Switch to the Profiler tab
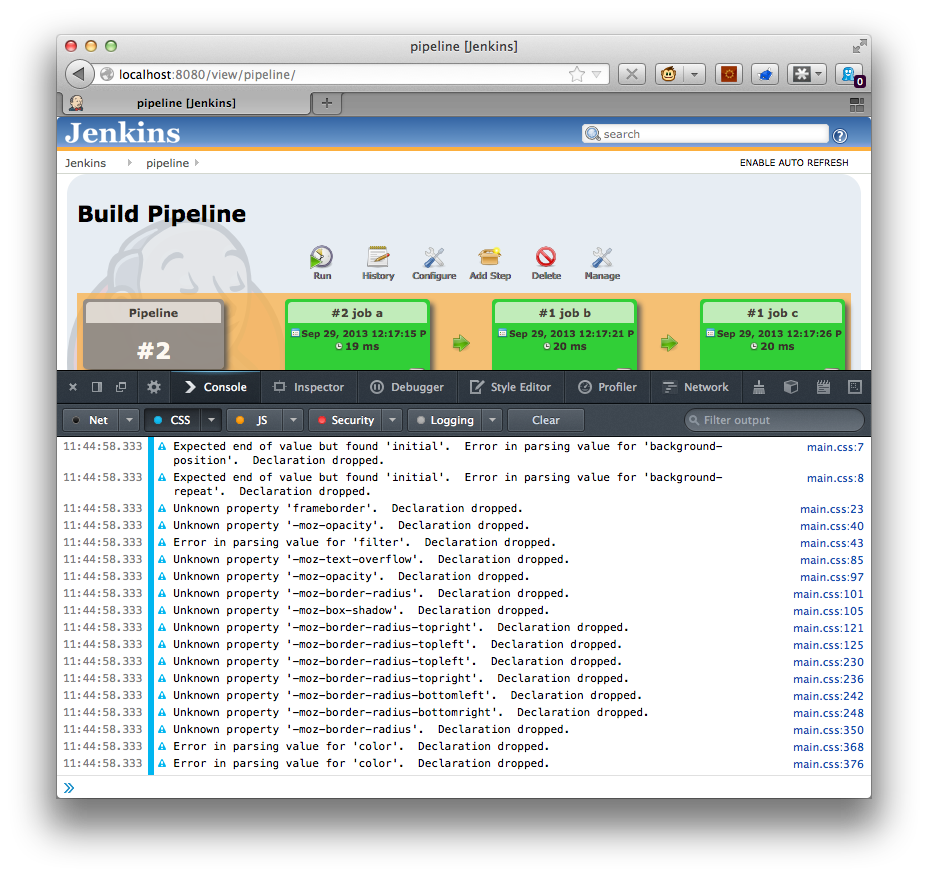Screen dimensions: 928x877 (607, 387)
